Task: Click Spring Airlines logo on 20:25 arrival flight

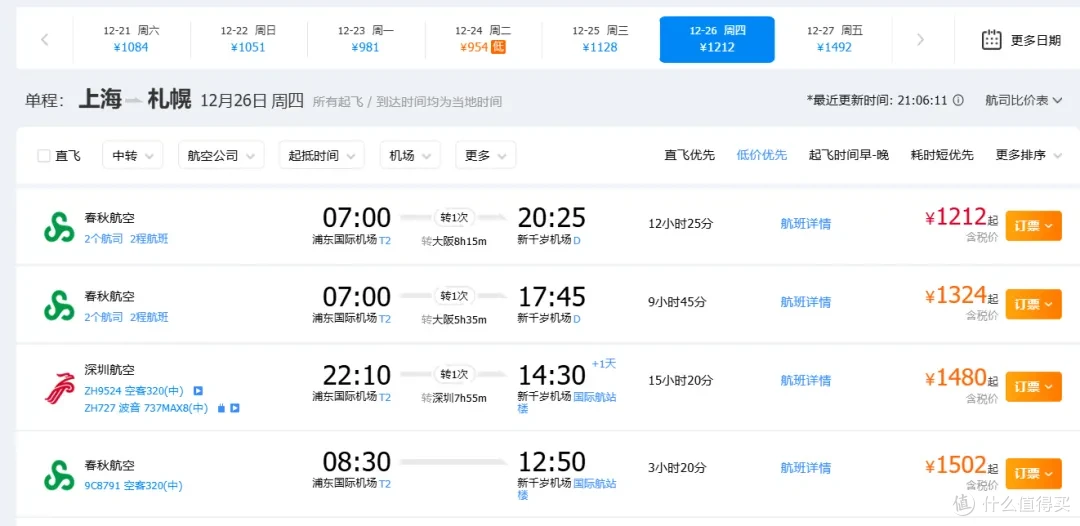Action: pos(59,228)
